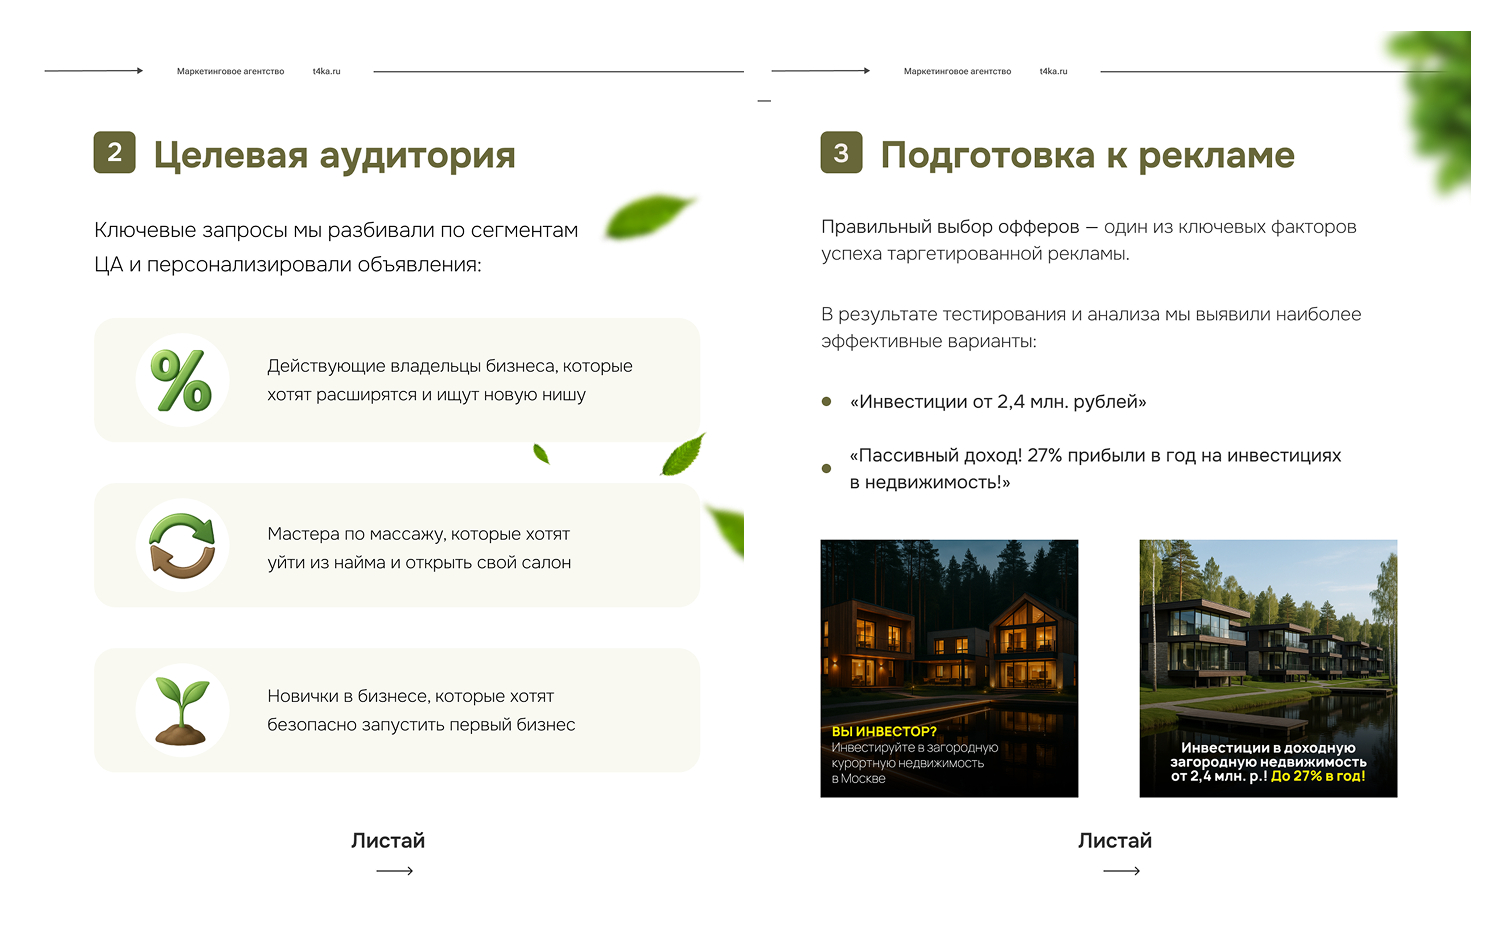The height and width of the screenshot is (936, 1500).
Task: Click paragraph В результате тестирования и анализа
Action: tap(1091, 327)
